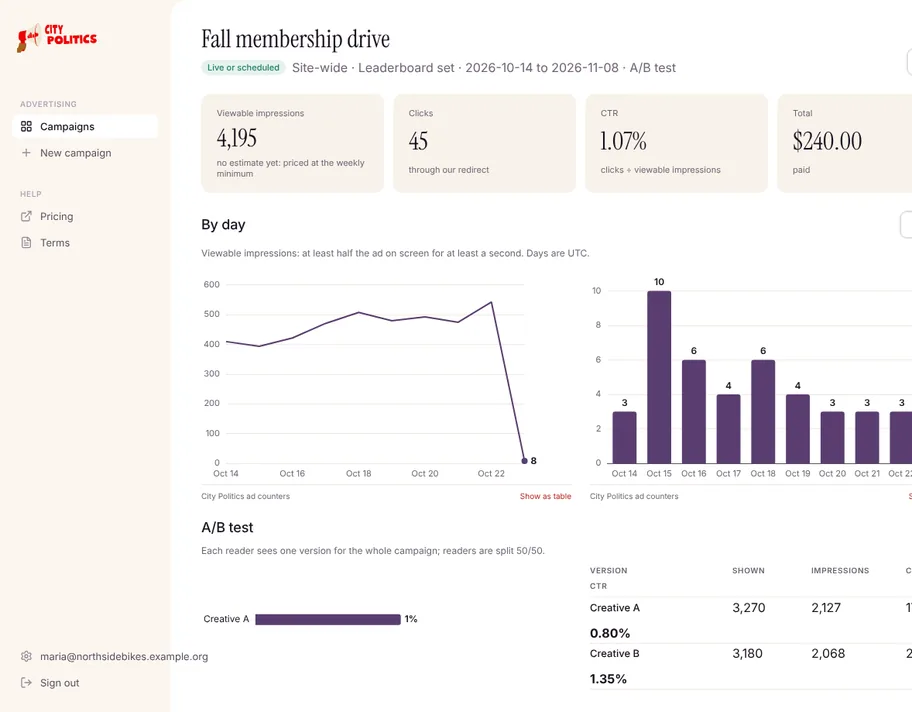The height and width of the screenshot is (712, 912).
Task: Click the Oct 19 bar with 4 clicks
Action: pyautogui.click(x=797, y=429)
